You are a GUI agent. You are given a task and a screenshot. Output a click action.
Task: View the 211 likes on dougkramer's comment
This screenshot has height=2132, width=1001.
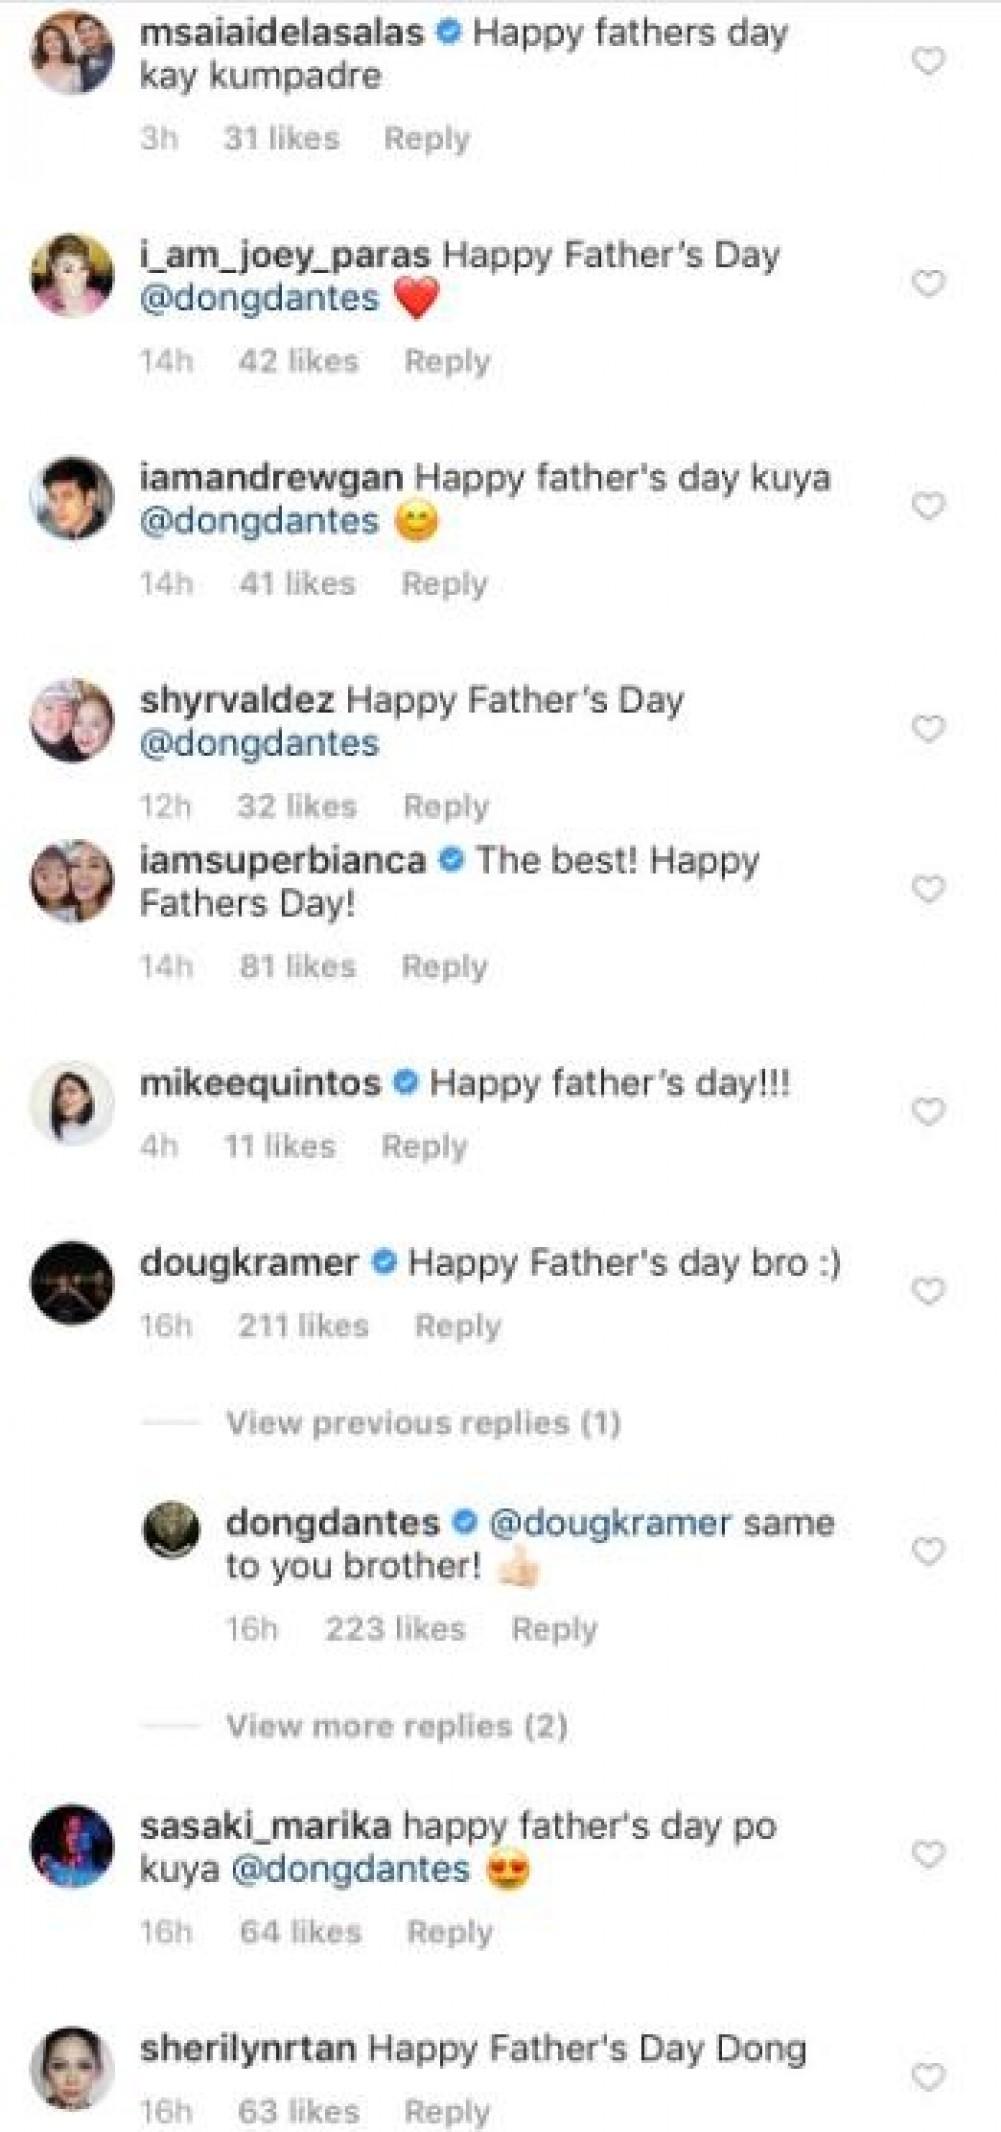pos(303,1326)
